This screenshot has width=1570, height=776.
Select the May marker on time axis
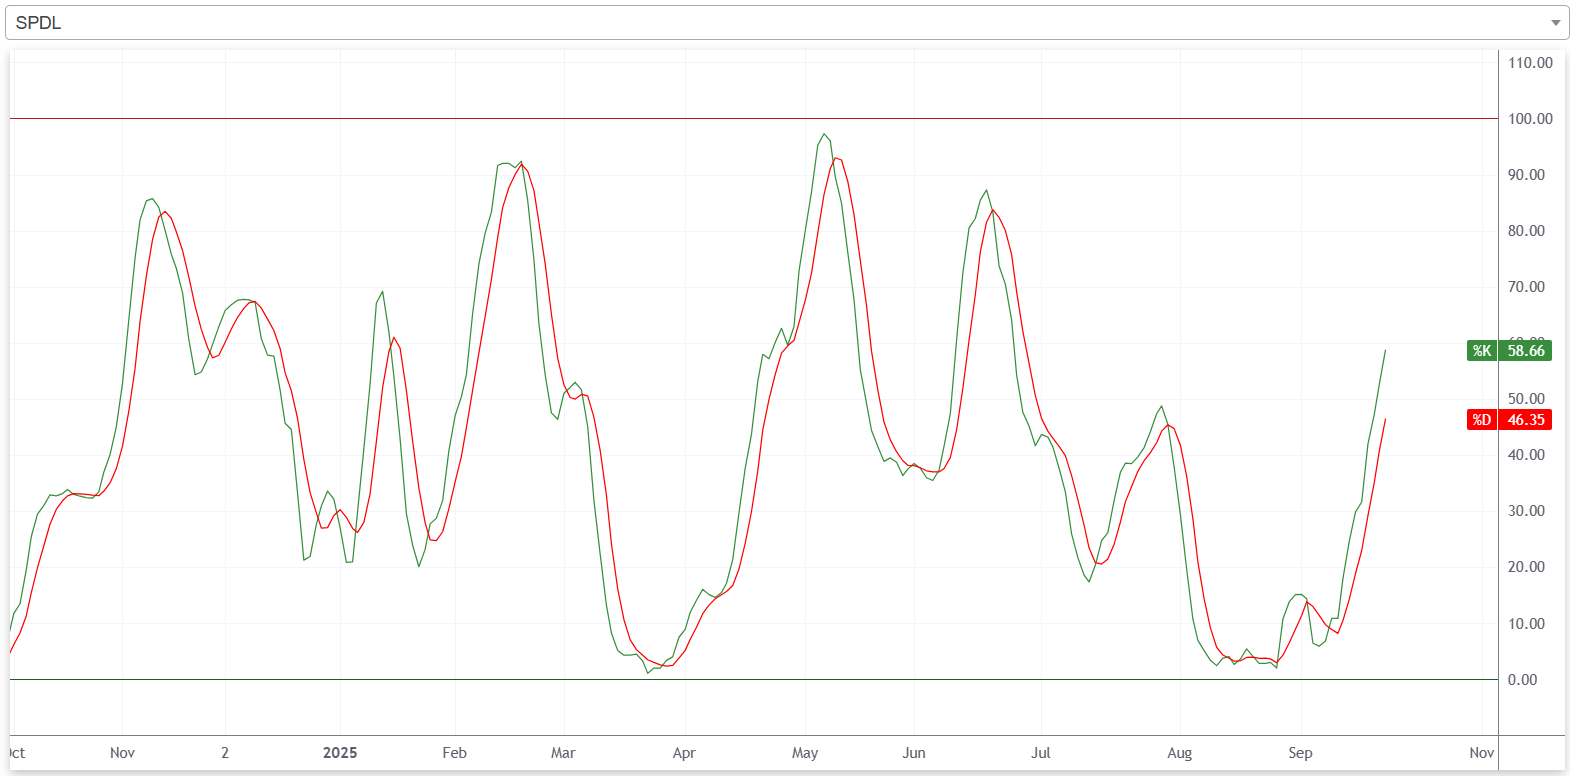805,753
